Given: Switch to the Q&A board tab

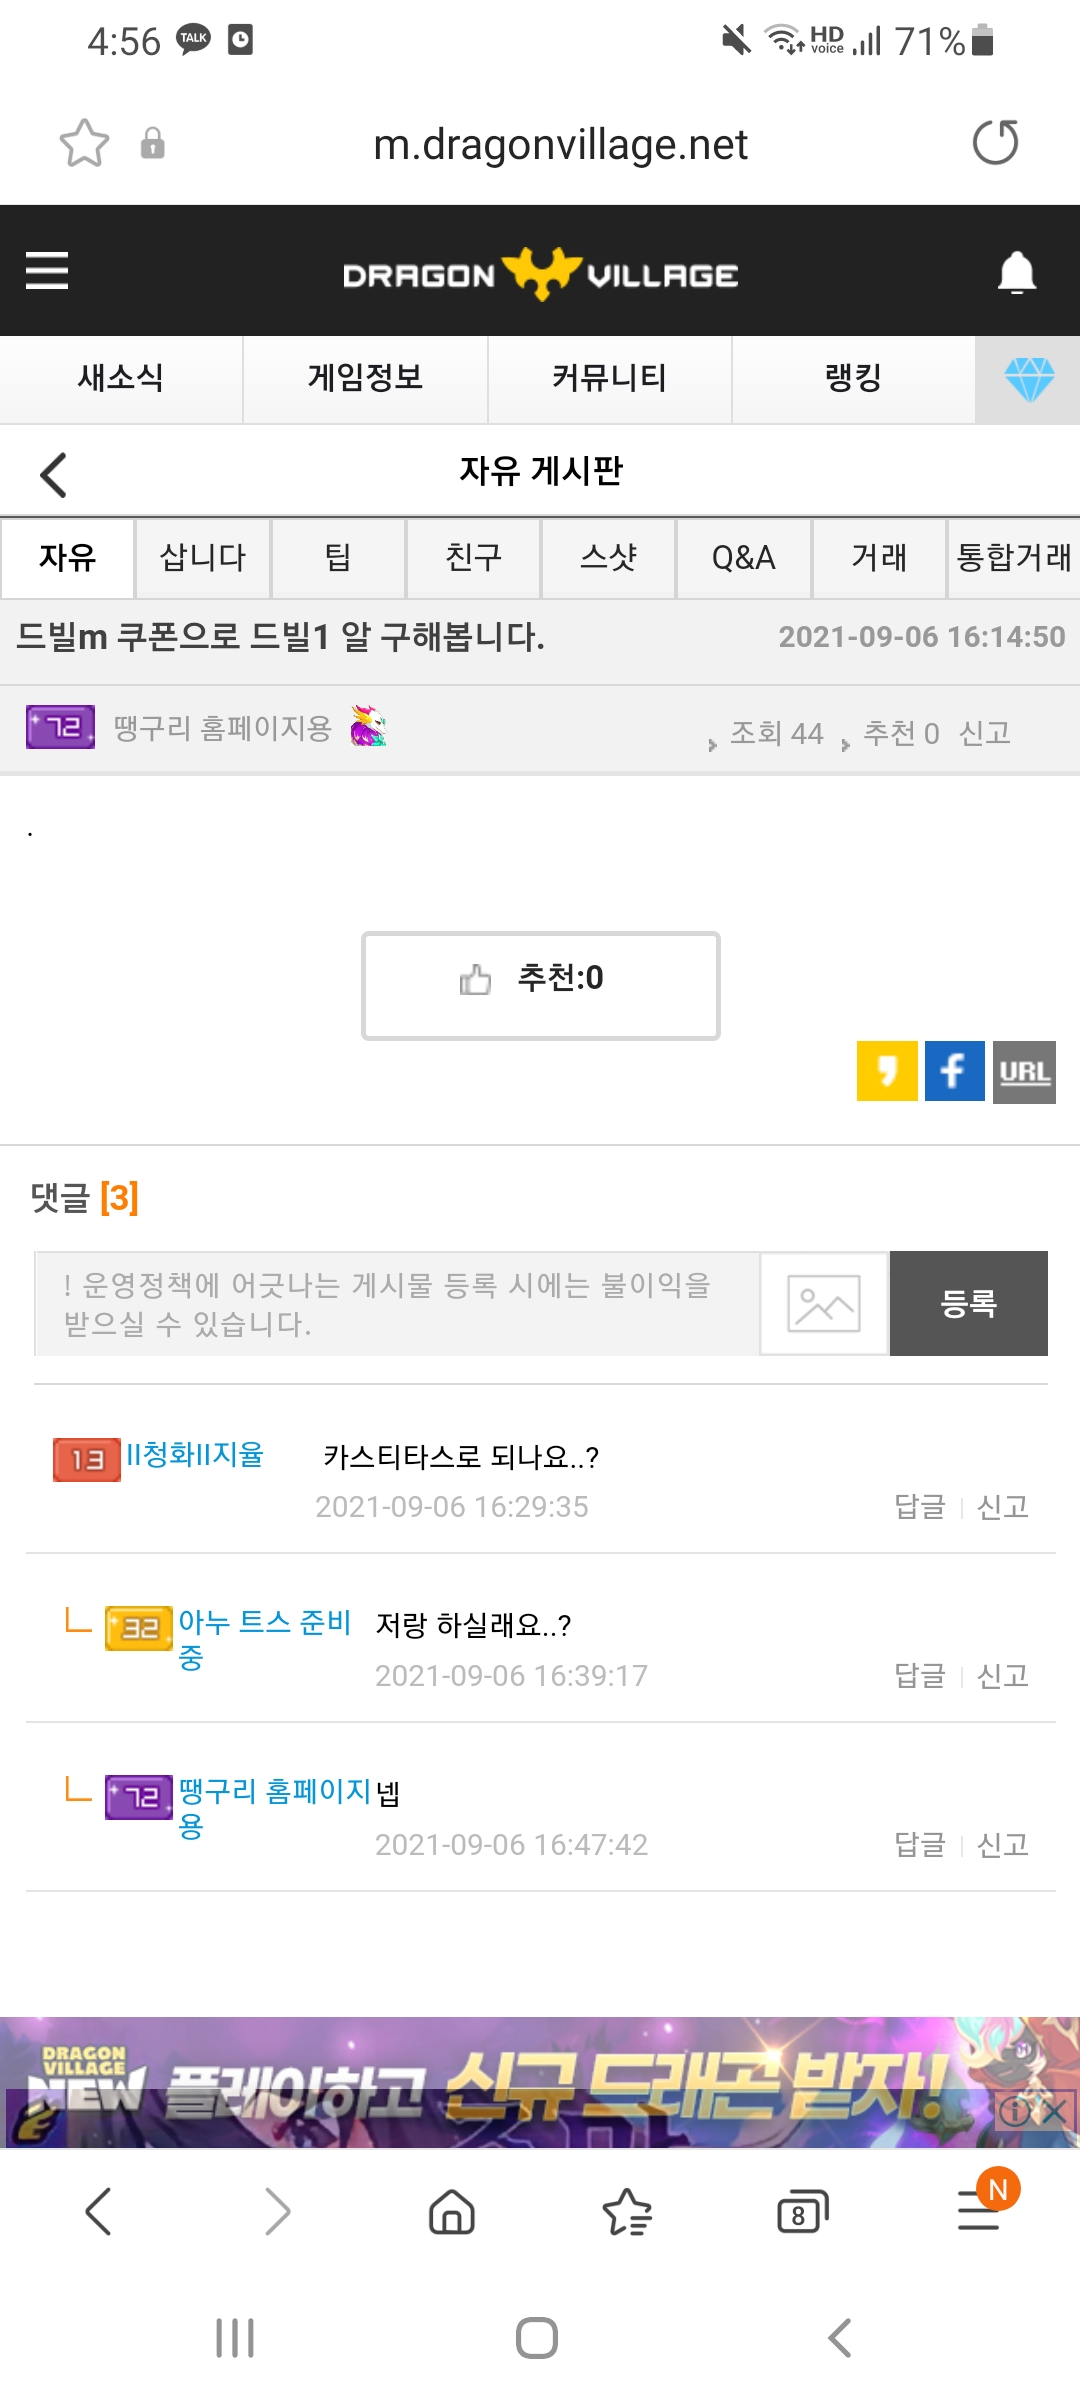Looking at the screenshot, I should point(743,558).
